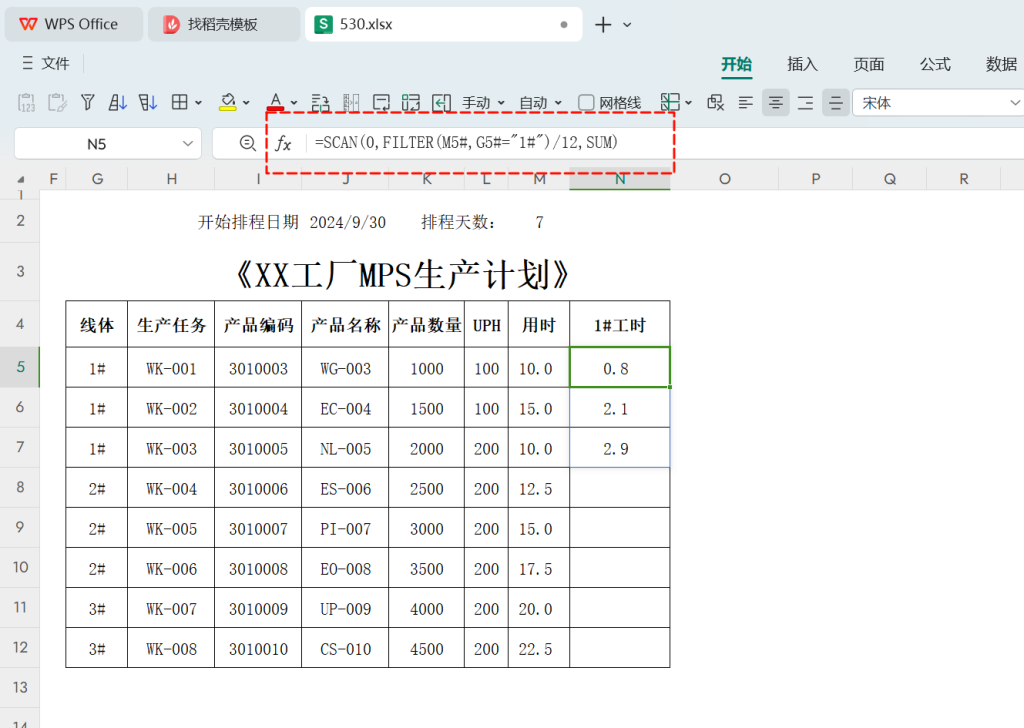1024x728 pixels.
Task: Toggle center horizontal alignment
Action: tap(776, 103)
